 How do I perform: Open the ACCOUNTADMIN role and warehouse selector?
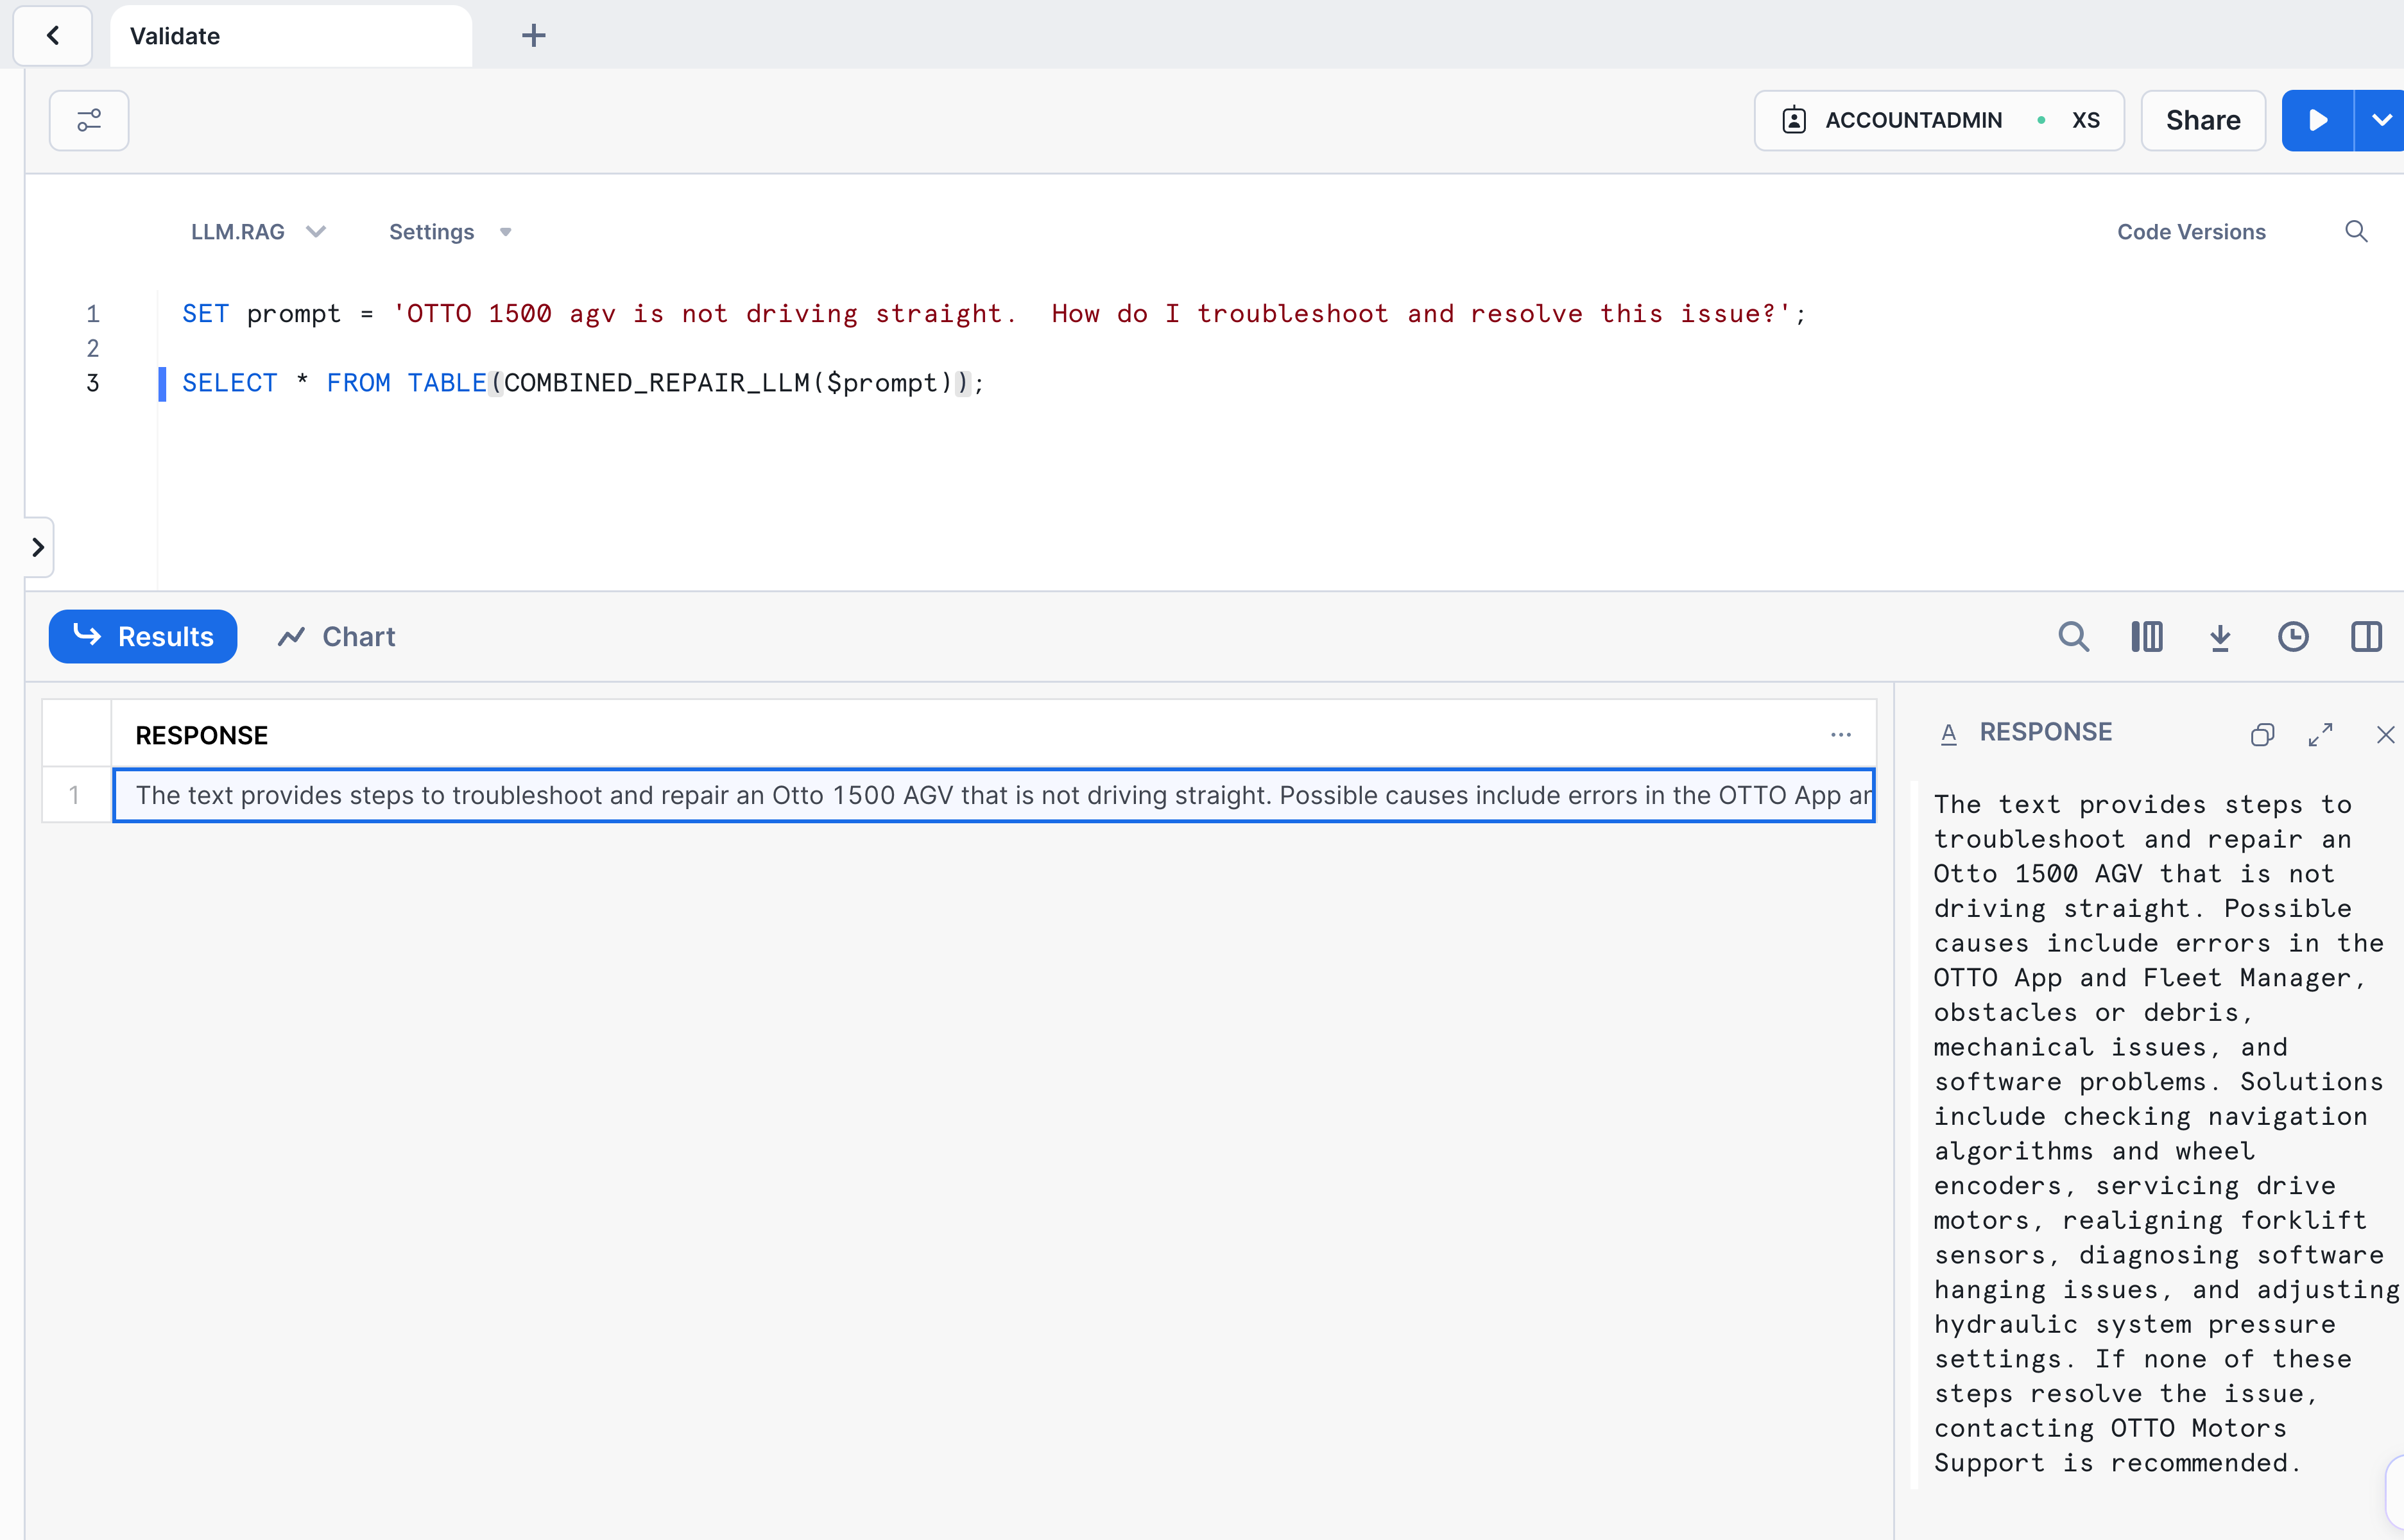point(1939,121)
